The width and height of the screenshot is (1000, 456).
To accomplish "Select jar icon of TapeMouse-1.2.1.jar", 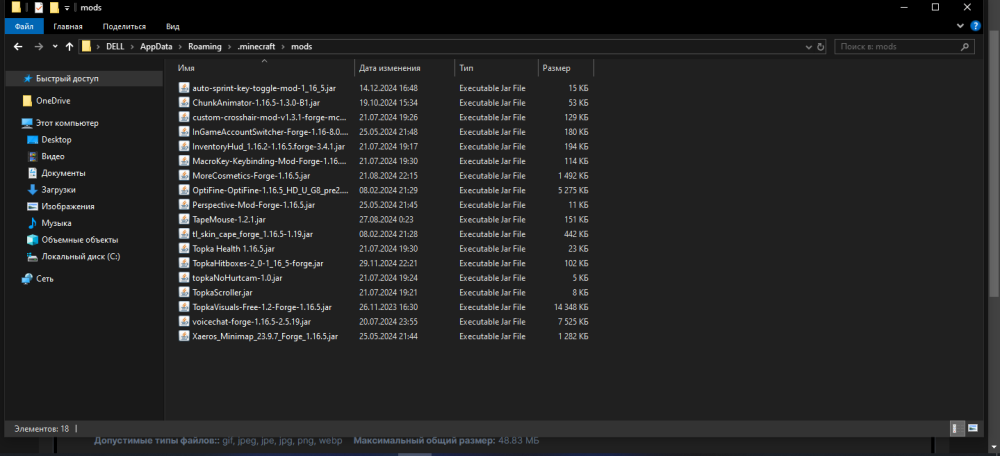I will click(x=184, y=219).
